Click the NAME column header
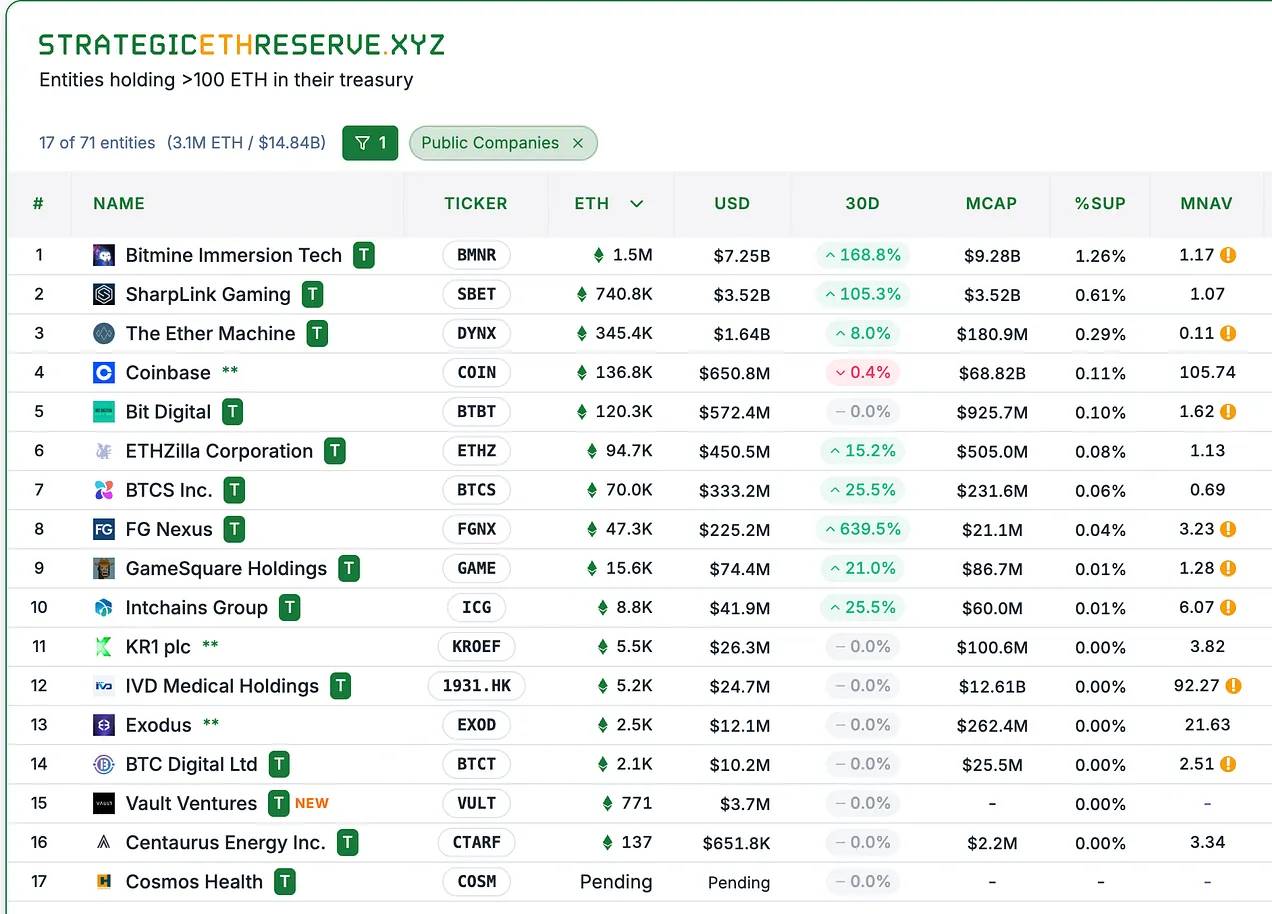 [x=119, y=204]
